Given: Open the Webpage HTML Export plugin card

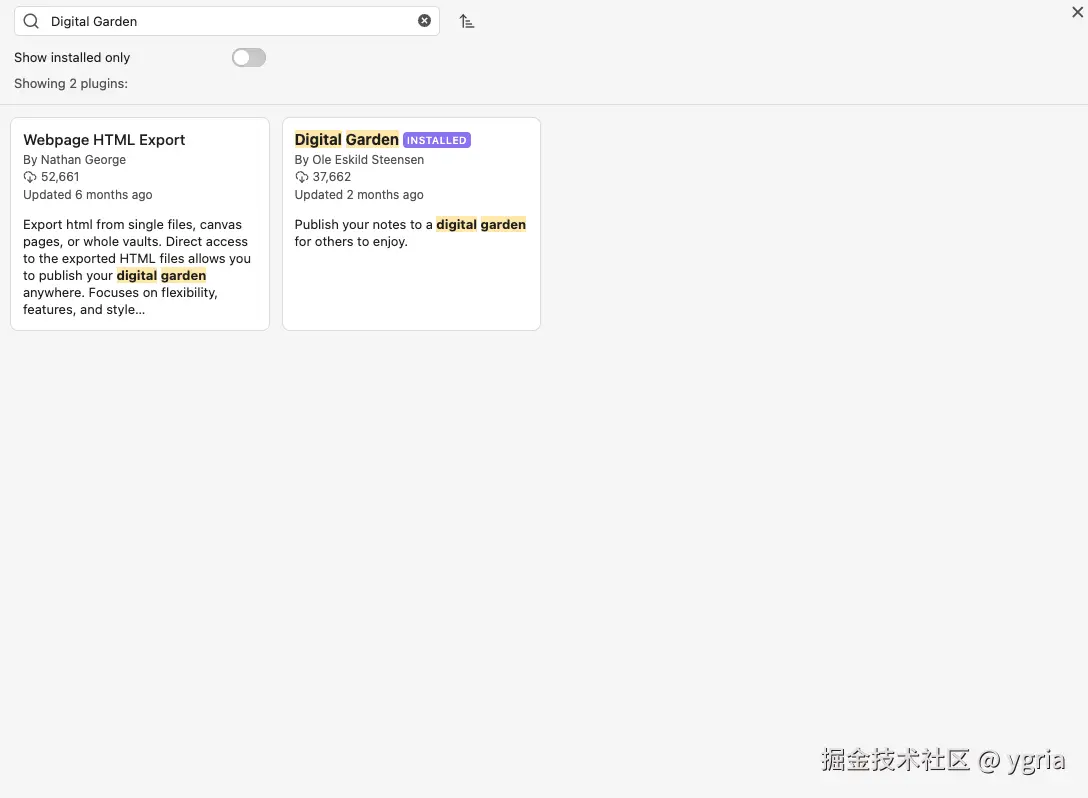Looking at the screenshot, I should (140, 224).
